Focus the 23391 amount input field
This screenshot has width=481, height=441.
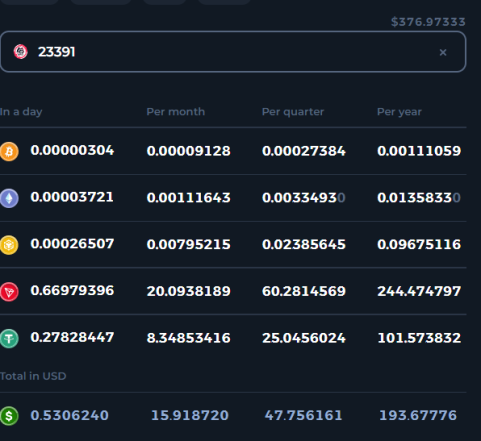[233, 52]
